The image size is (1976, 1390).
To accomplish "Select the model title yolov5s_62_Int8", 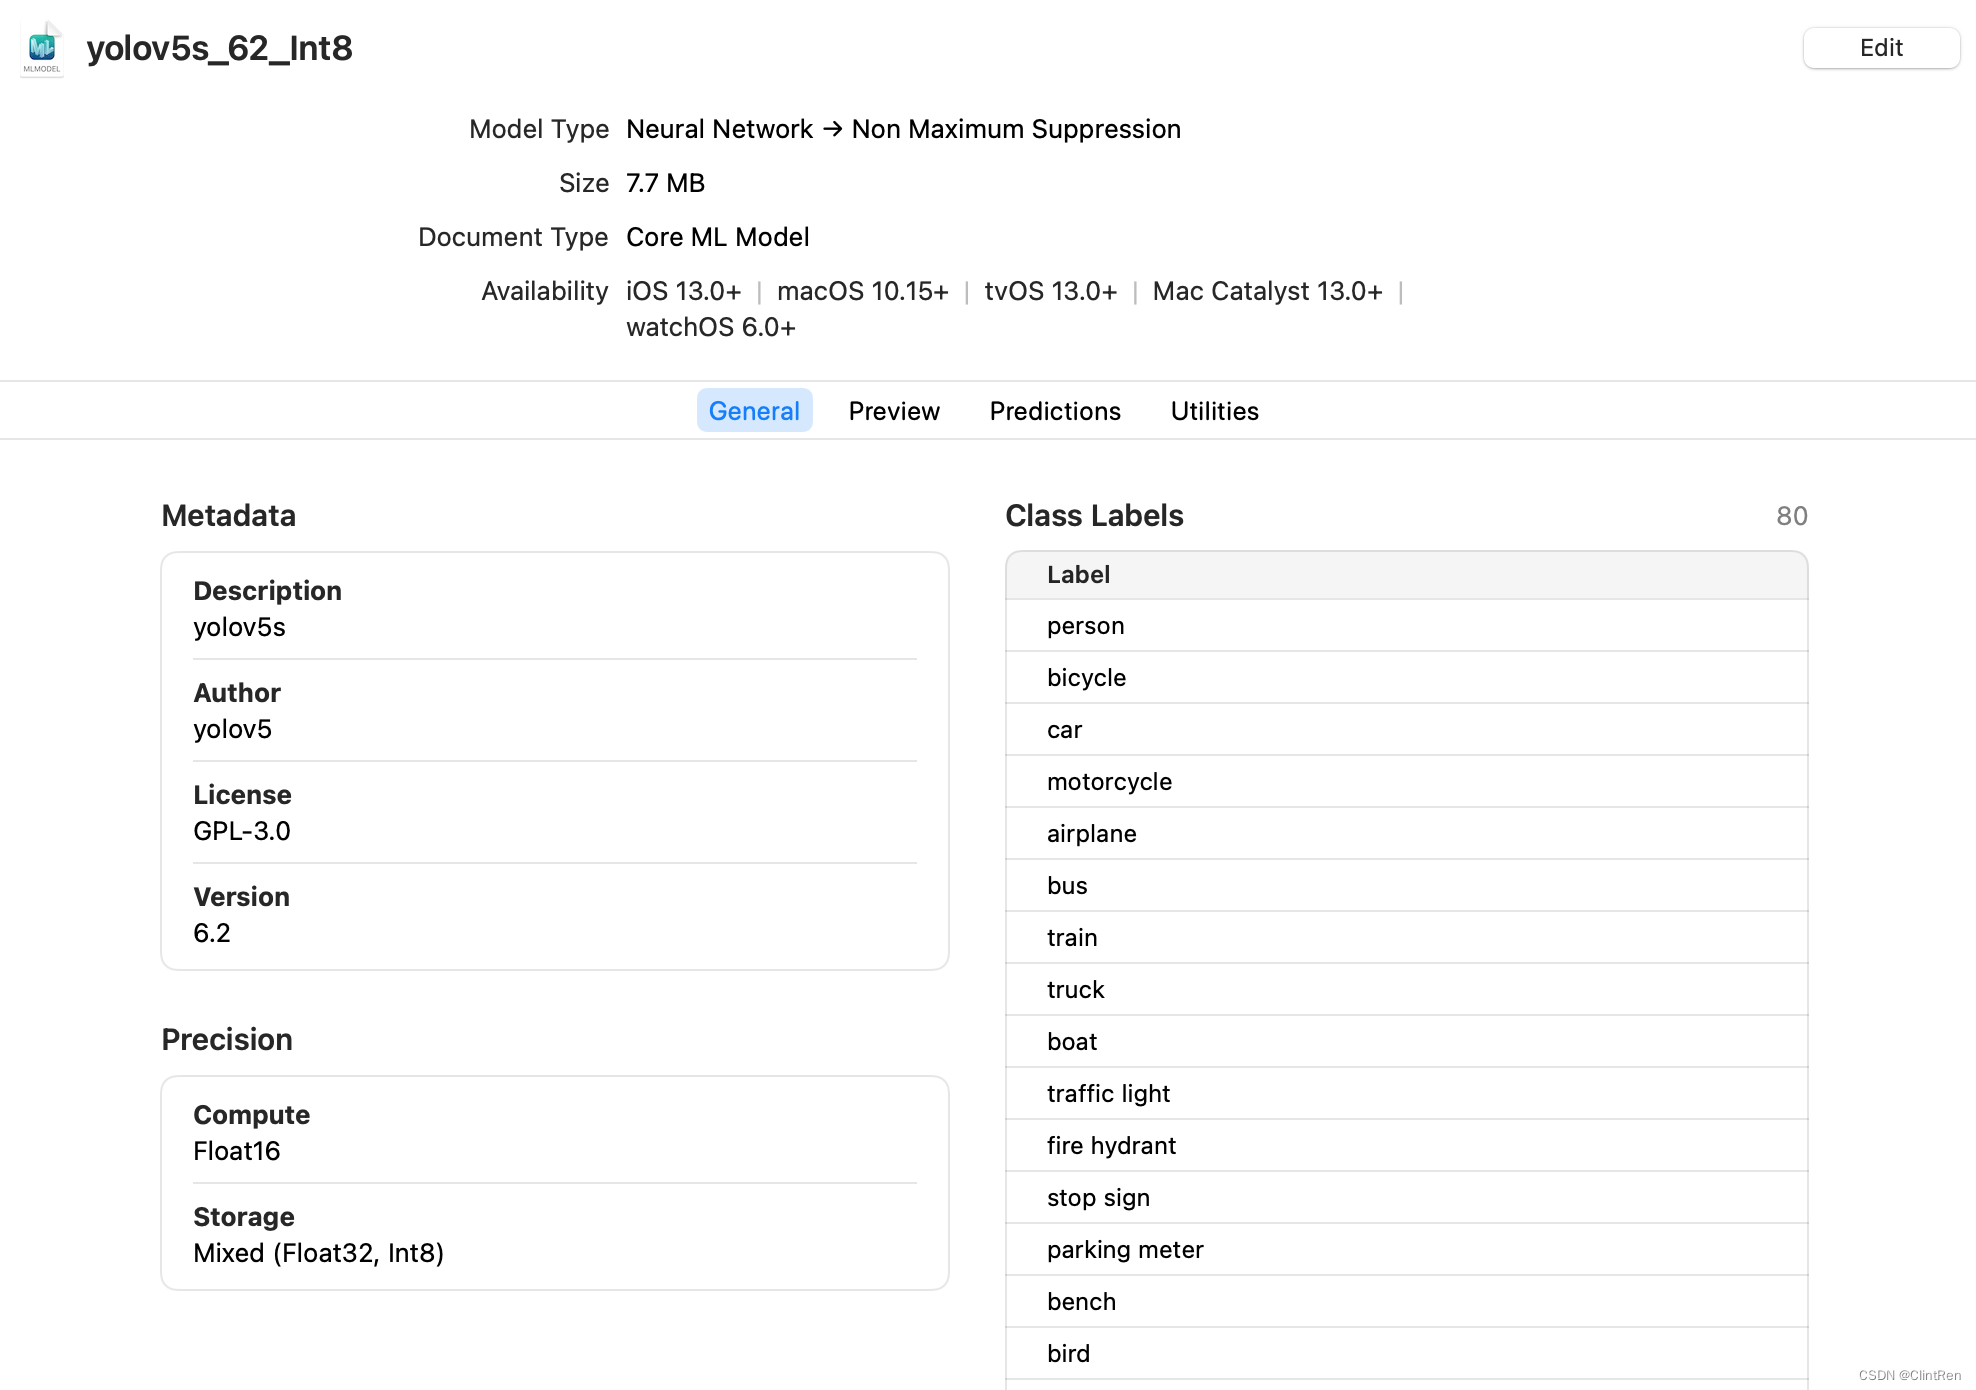I will pyautogui.click(x=219, y=48).
